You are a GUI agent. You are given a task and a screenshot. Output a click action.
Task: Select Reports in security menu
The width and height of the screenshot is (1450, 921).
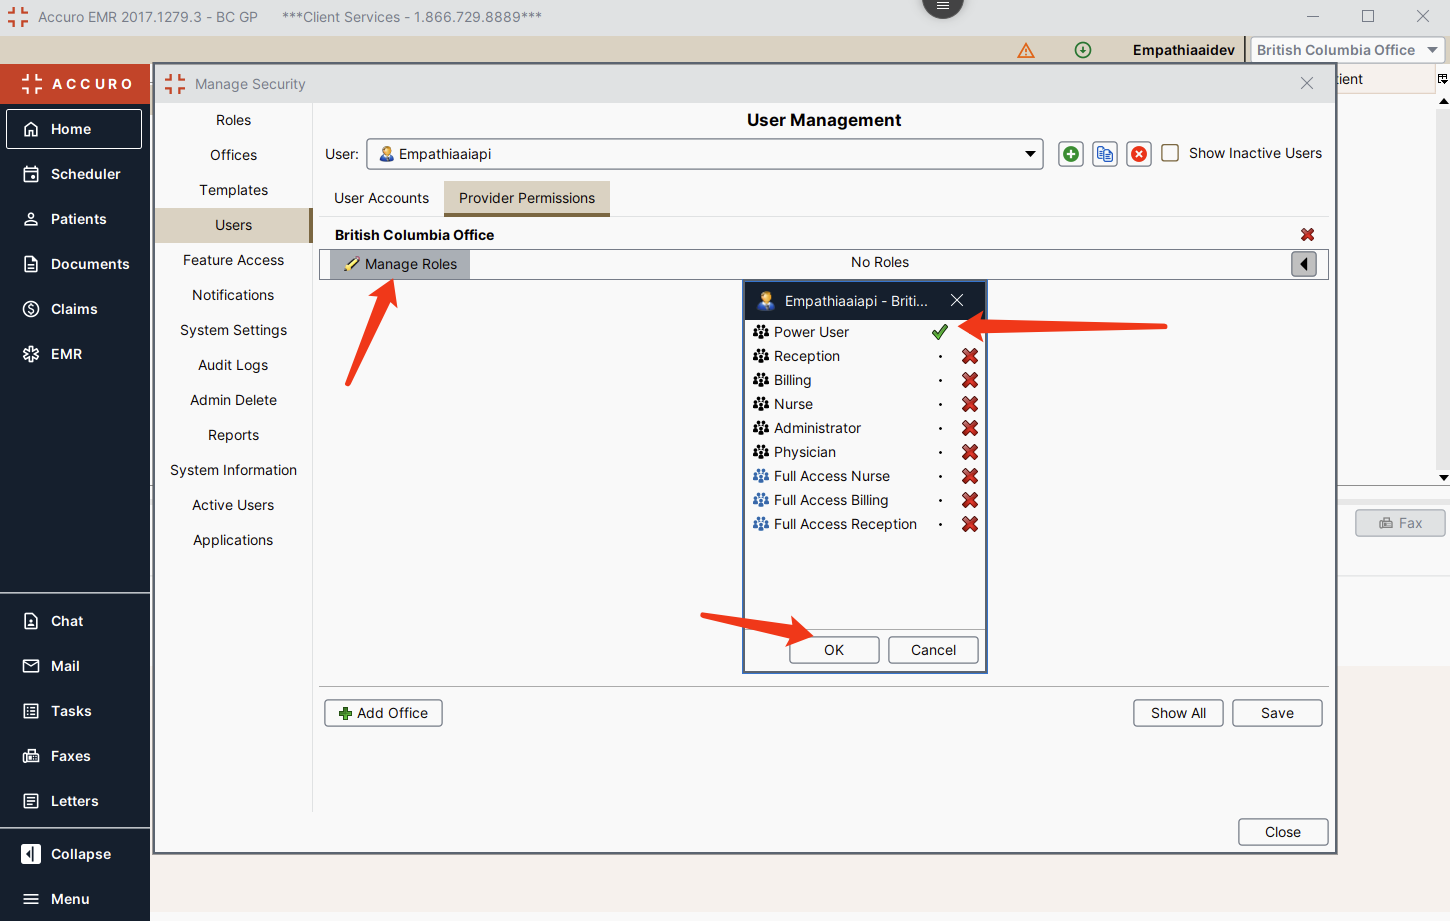[233, 435]
